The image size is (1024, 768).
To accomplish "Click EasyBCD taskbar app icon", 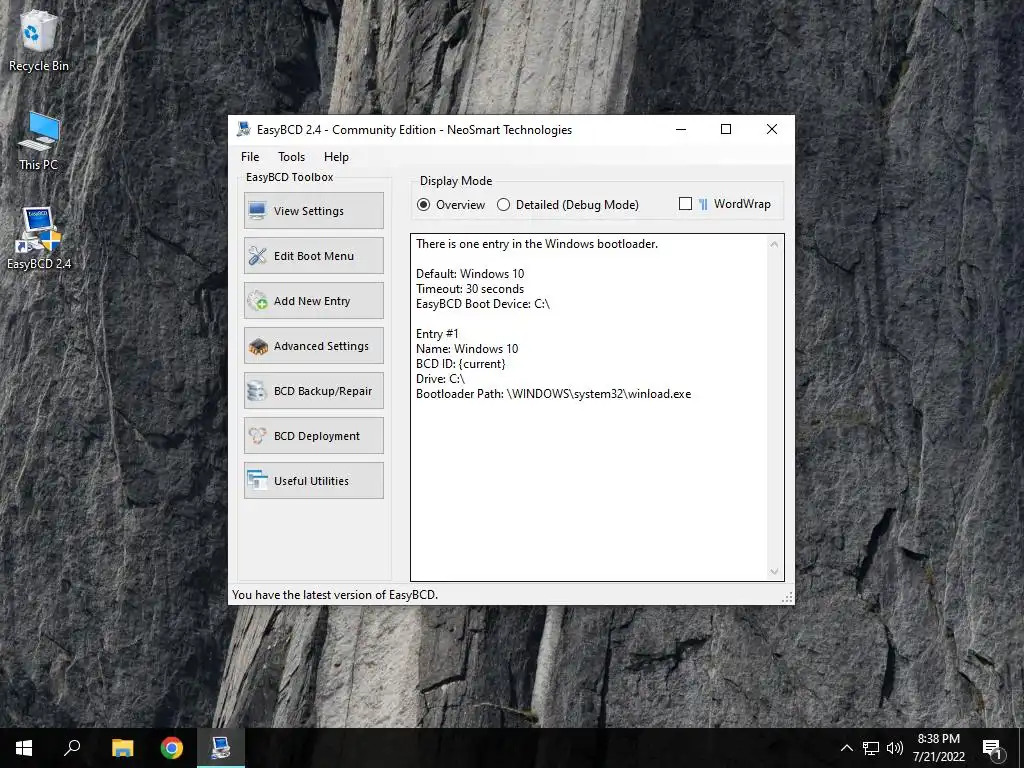I will pos(221,748).
